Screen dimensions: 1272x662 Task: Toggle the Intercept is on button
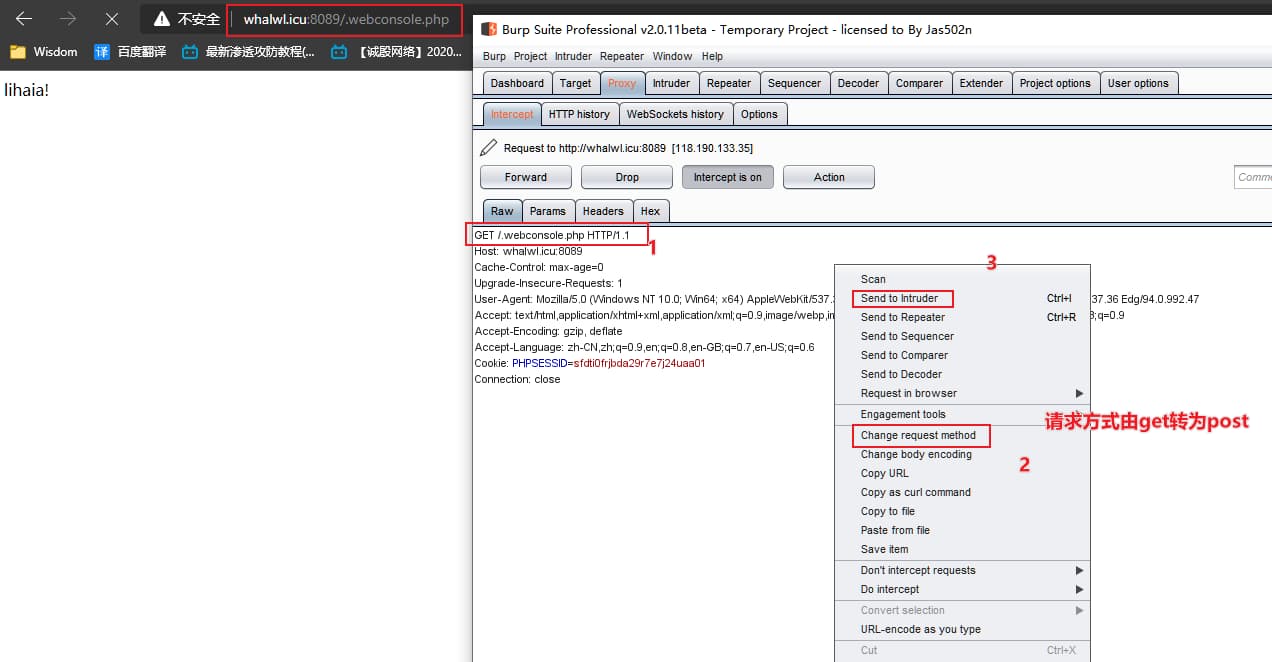coord(728,177)
